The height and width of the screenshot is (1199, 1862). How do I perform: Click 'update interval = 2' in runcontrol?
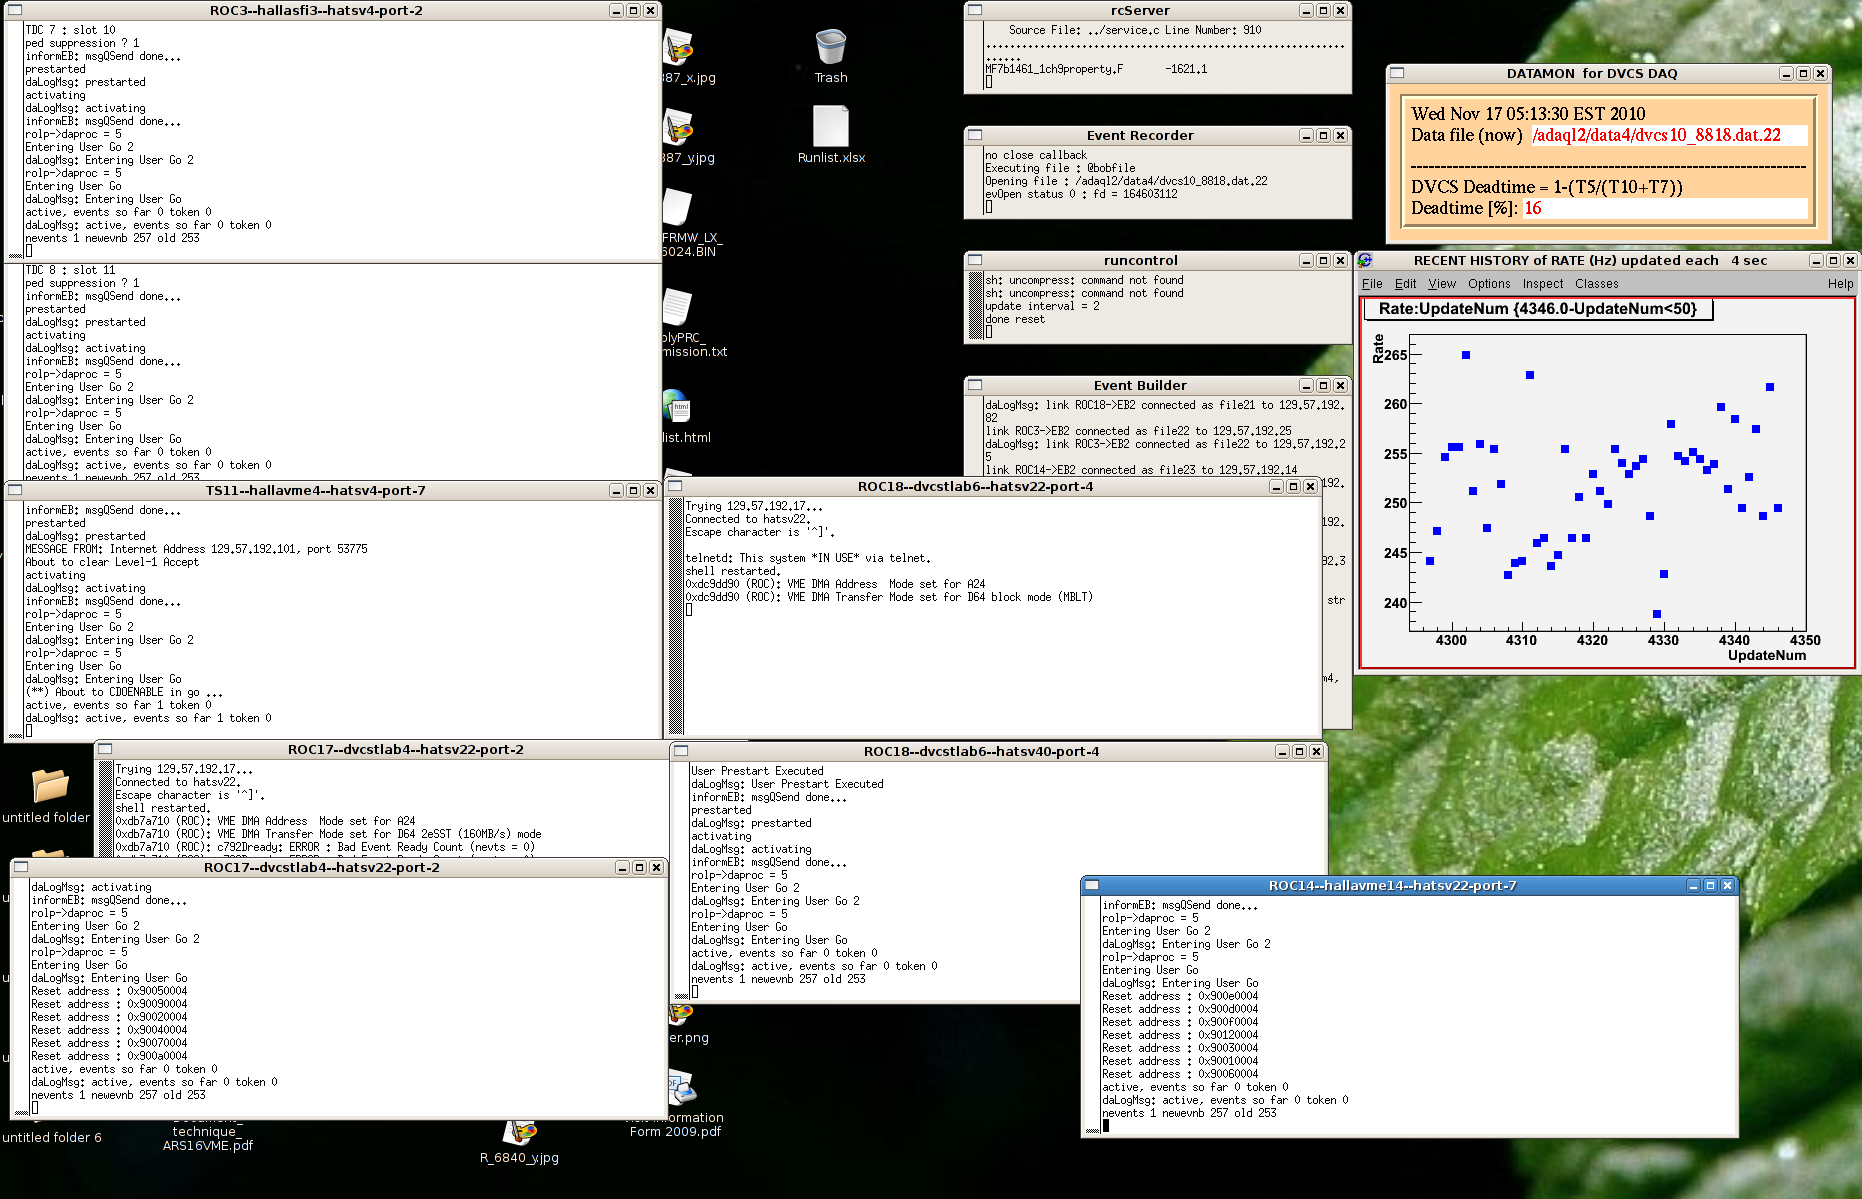(x=1042, y=306)
